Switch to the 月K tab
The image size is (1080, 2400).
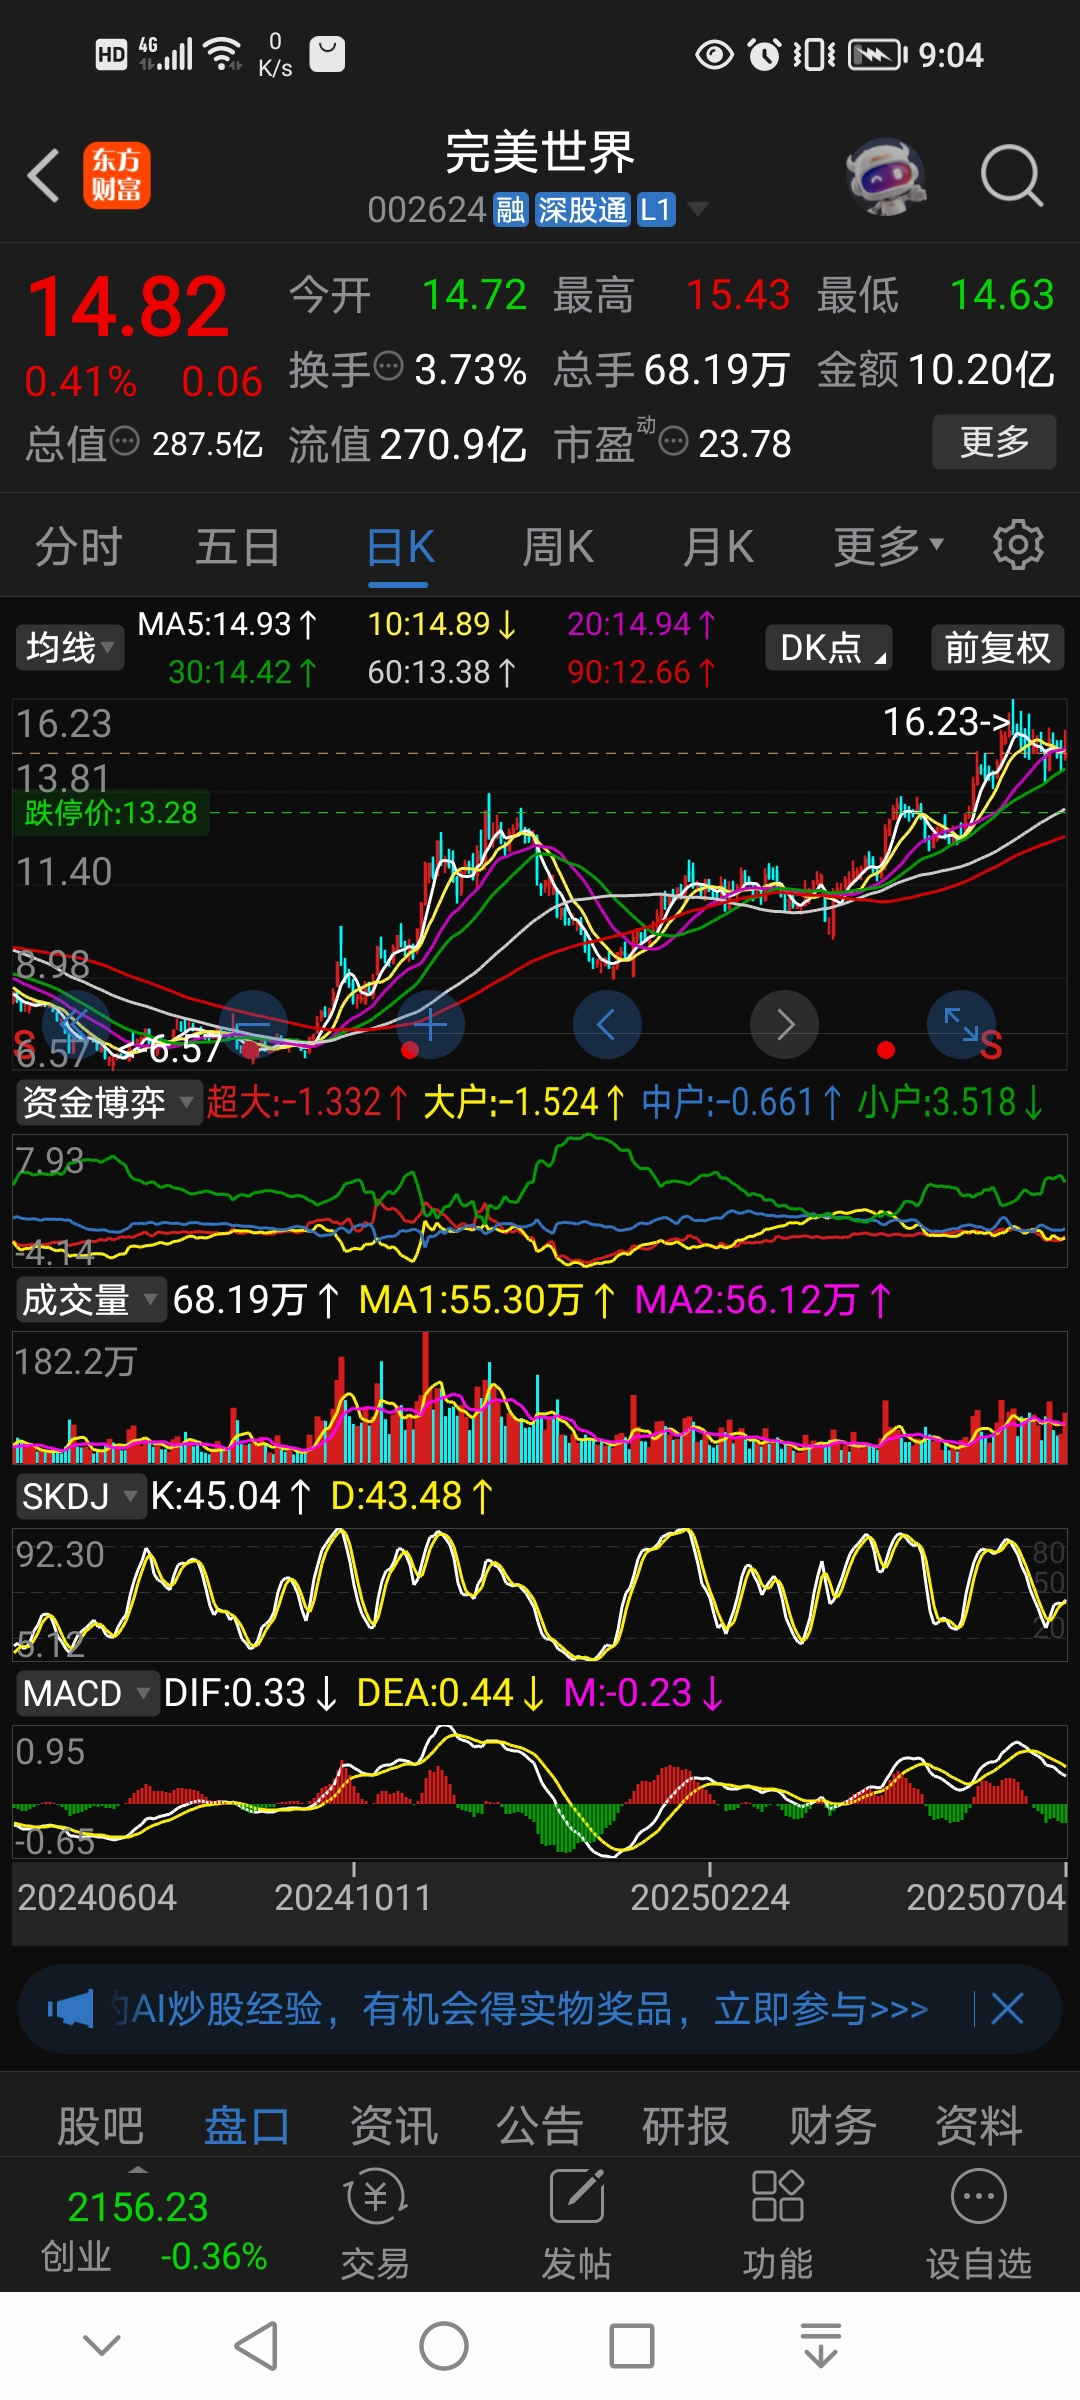718,547
